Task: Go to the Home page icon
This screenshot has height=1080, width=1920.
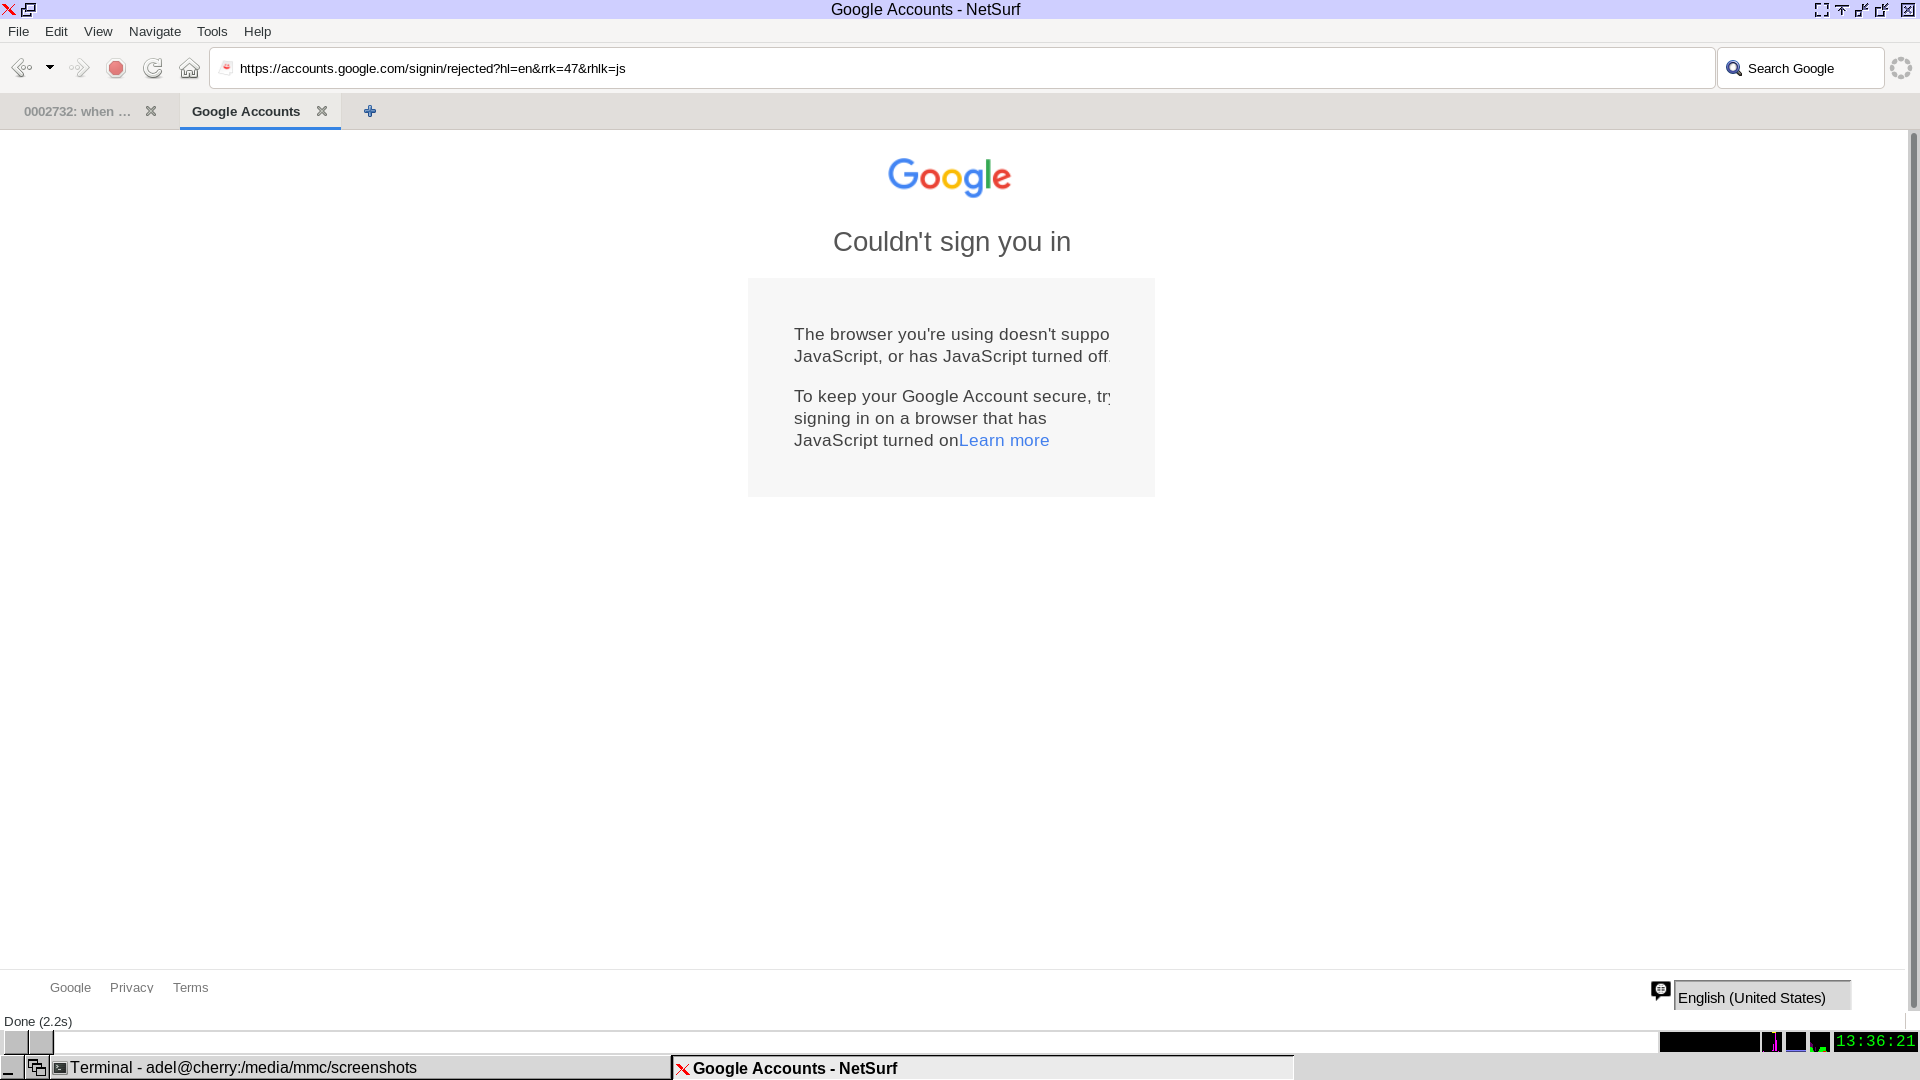Action: coord(189,68)
